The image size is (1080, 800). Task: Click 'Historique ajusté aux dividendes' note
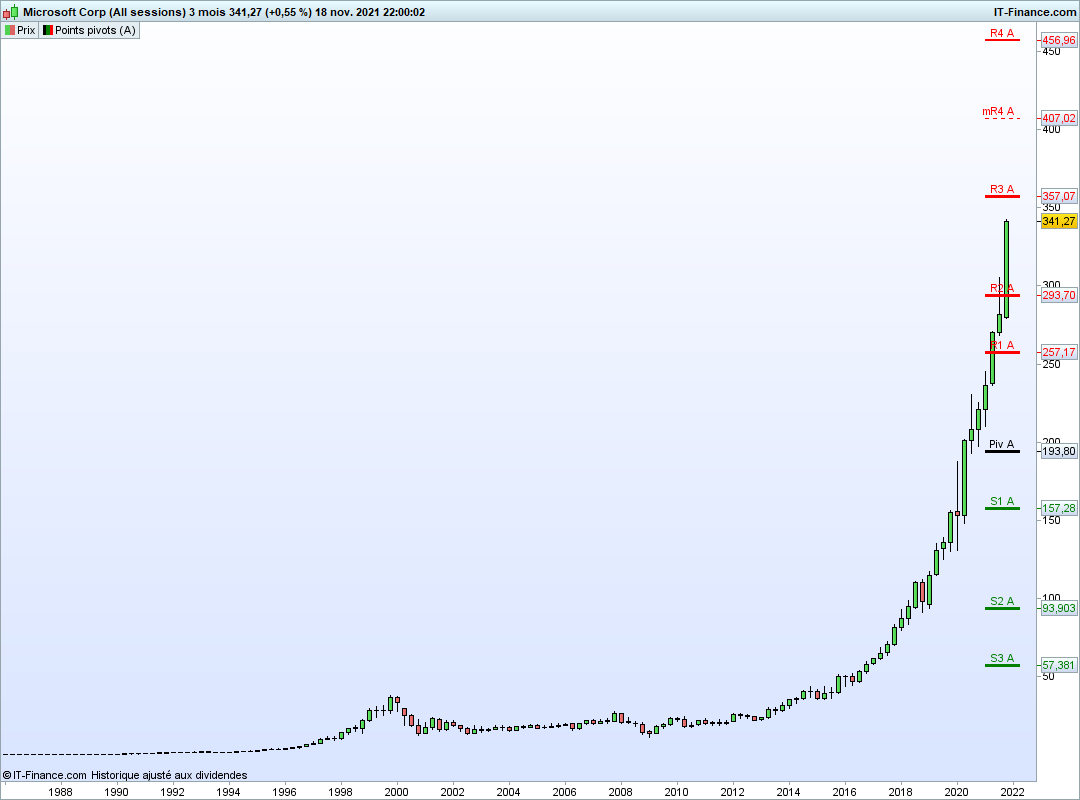click(169, 775)
